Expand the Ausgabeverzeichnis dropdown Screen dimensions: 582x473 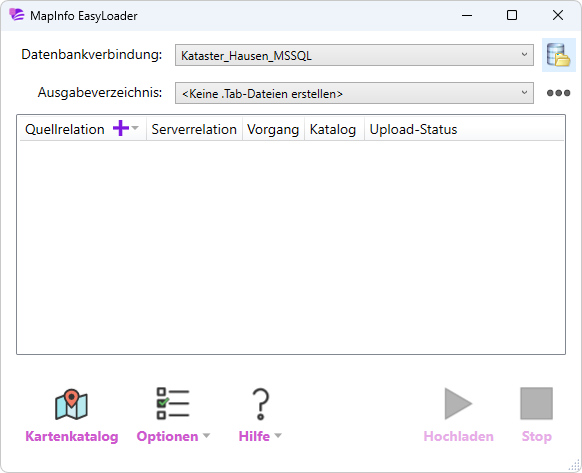(524, 92)
